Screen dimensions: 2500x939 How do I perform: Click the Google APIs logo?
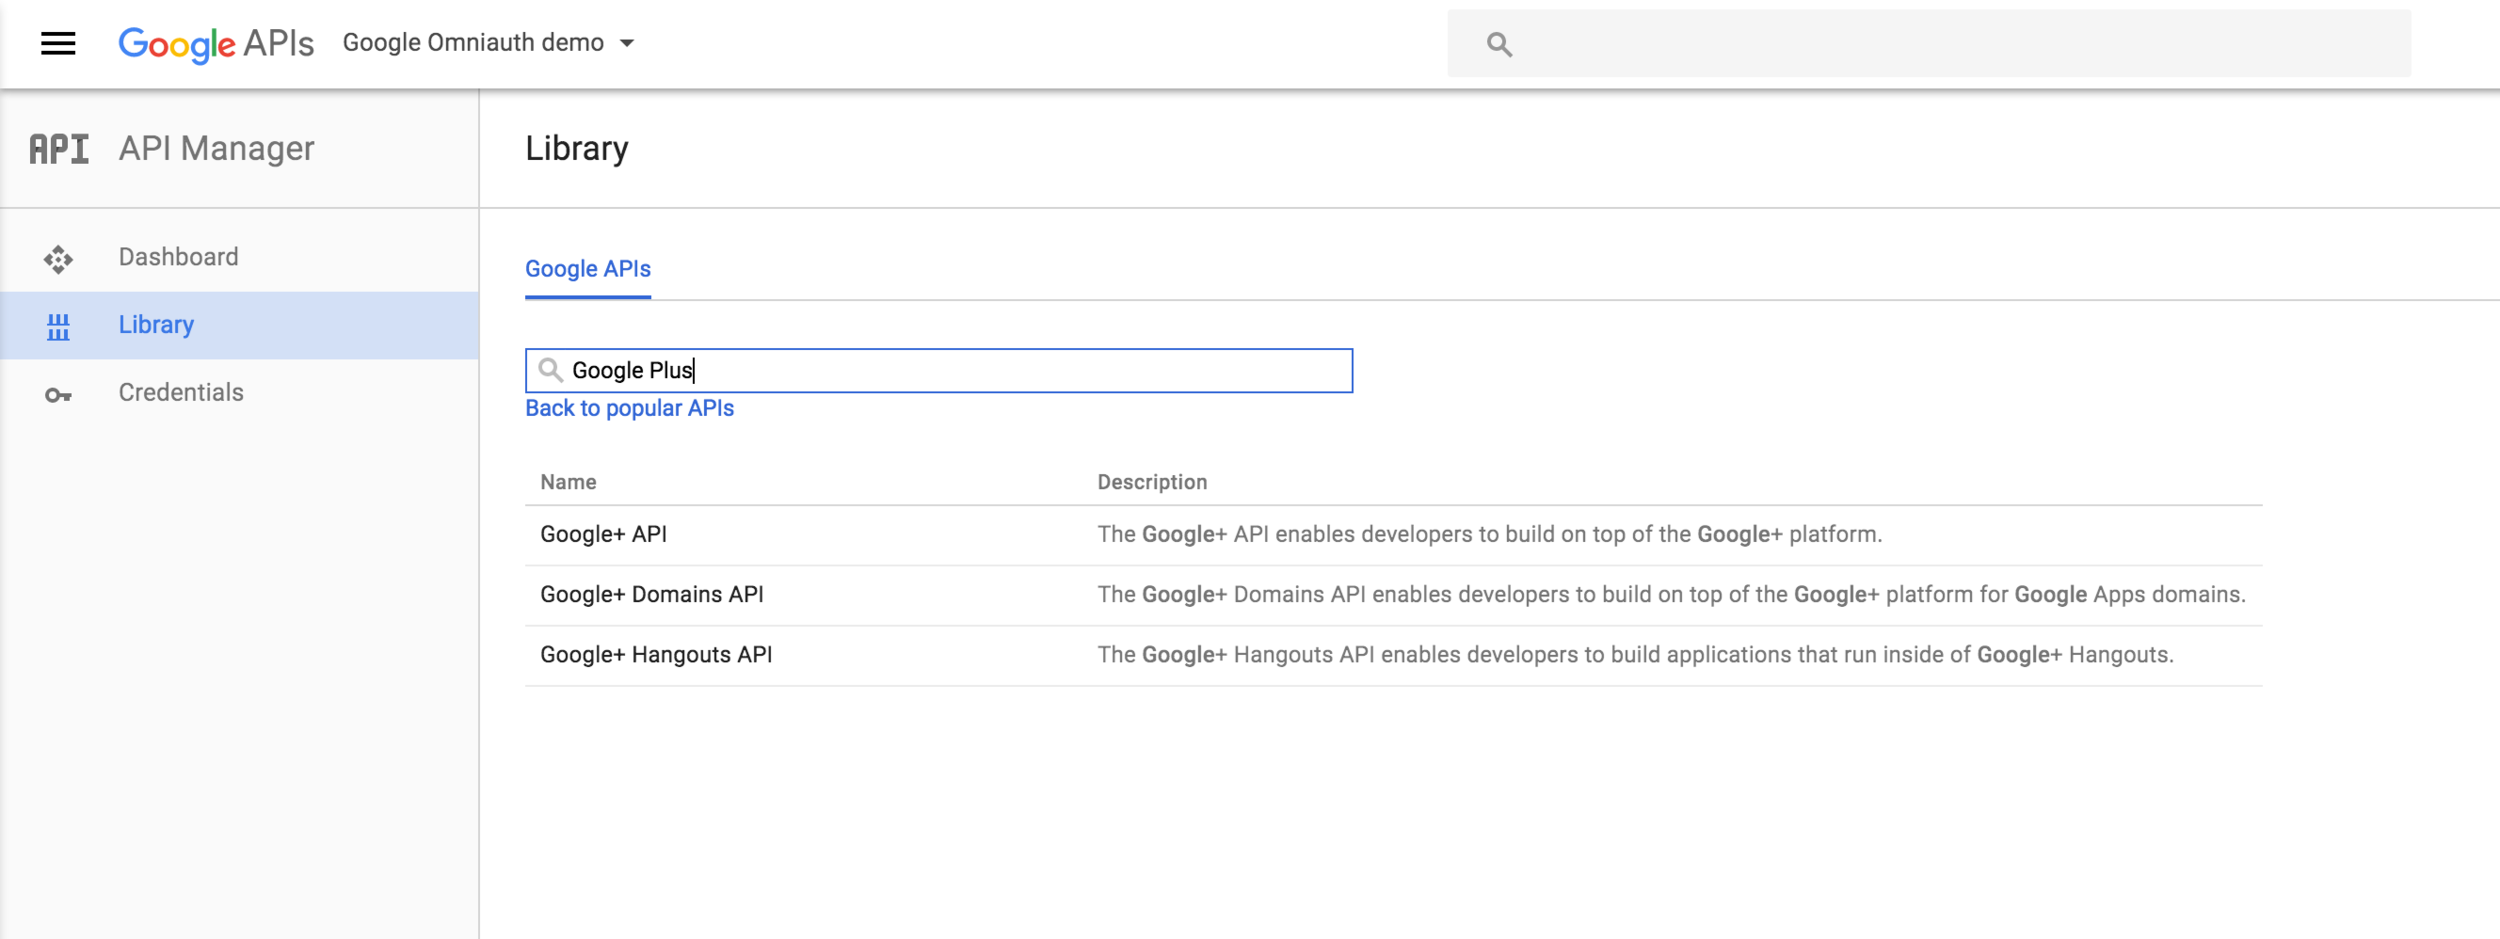pos(216,43)
